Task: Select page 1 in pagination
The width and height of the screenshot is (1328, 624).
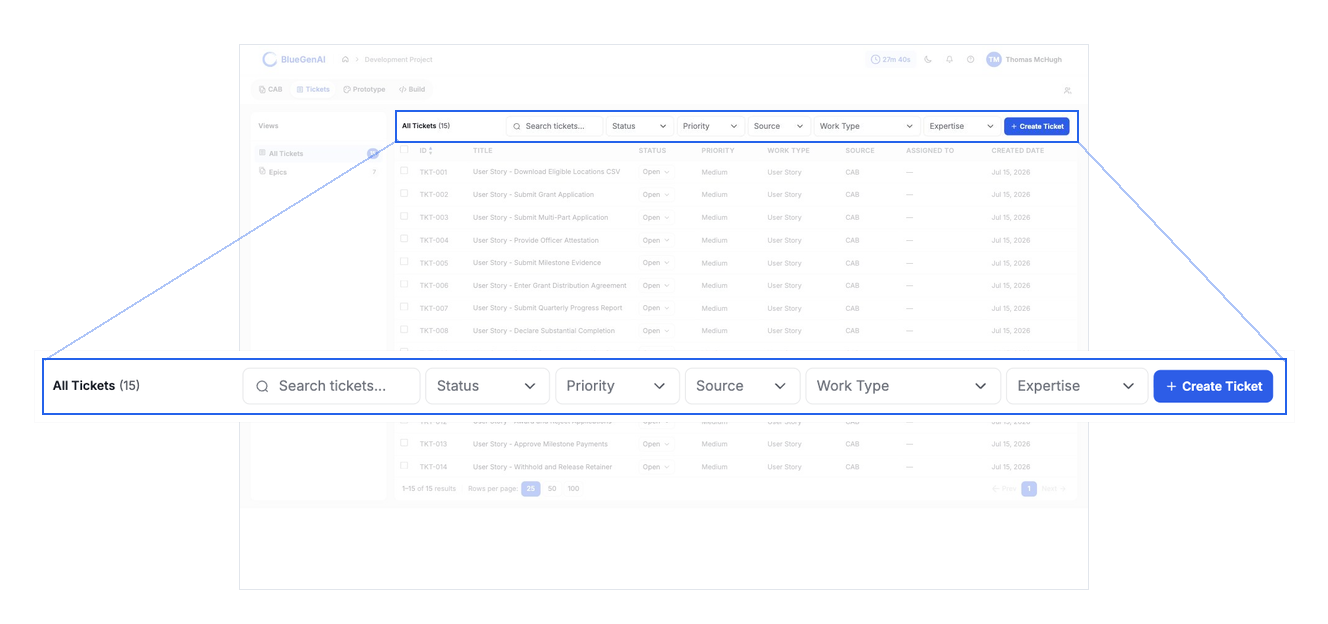Action: tap(1029, 489)
